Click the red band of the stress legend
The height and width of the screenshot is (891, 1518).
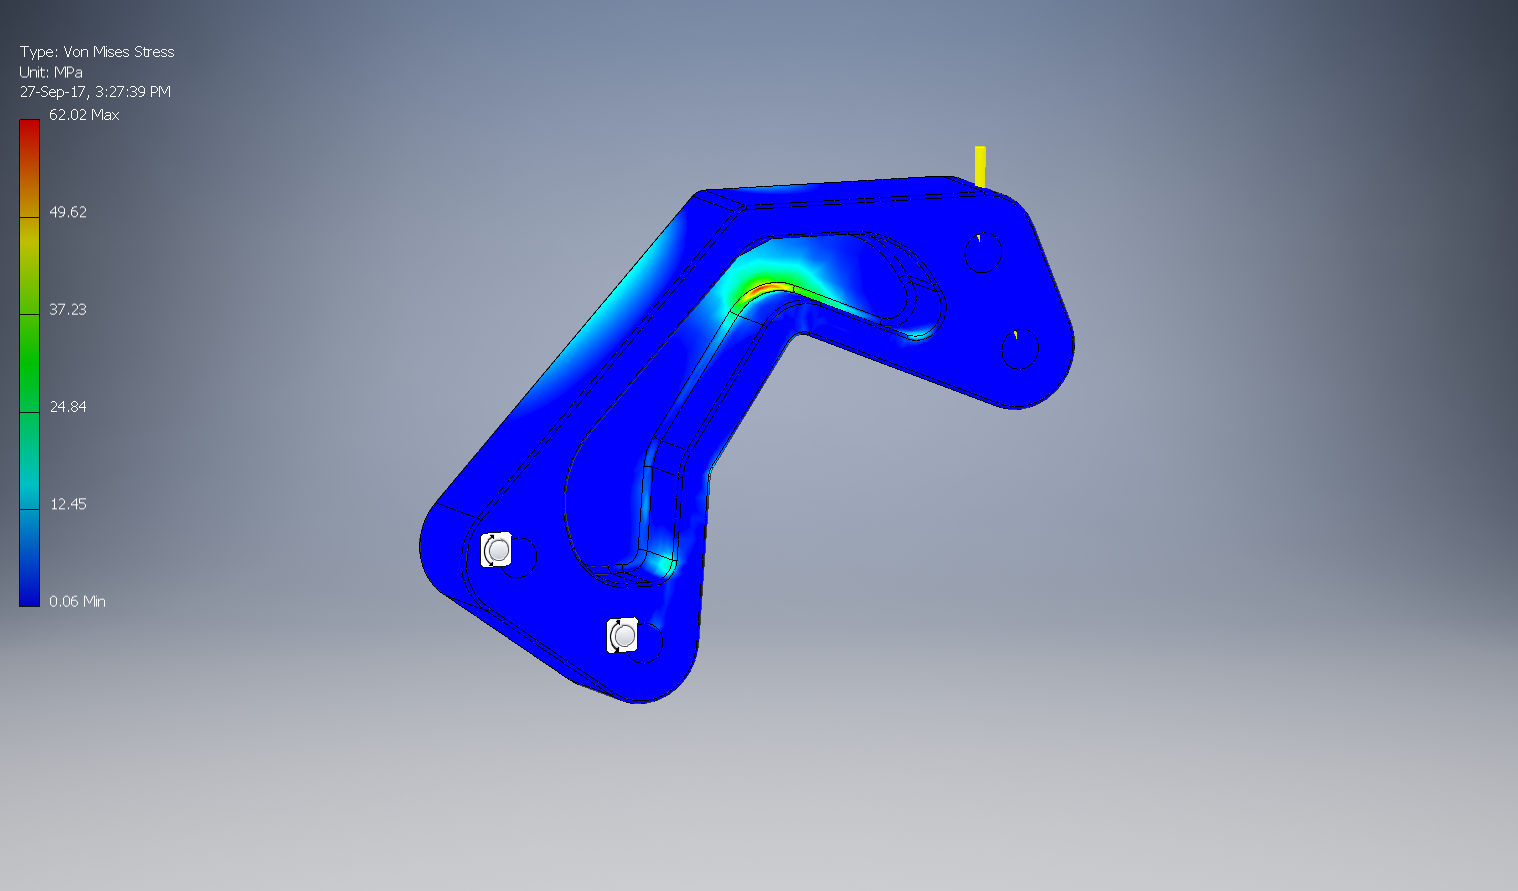pos(29,145)
